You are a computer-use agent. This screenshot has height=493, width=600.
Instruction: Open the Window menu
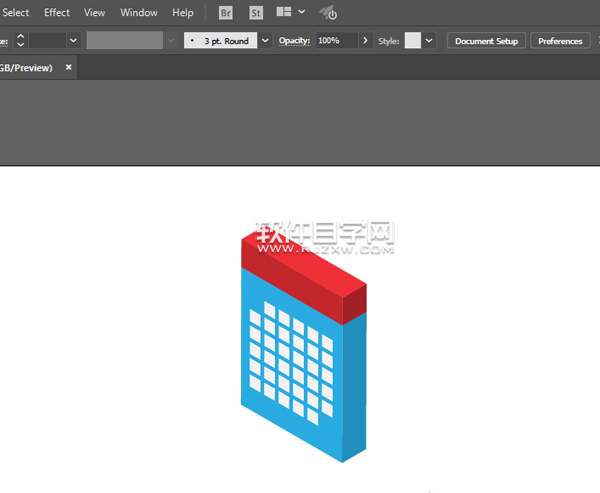(139, 13)
